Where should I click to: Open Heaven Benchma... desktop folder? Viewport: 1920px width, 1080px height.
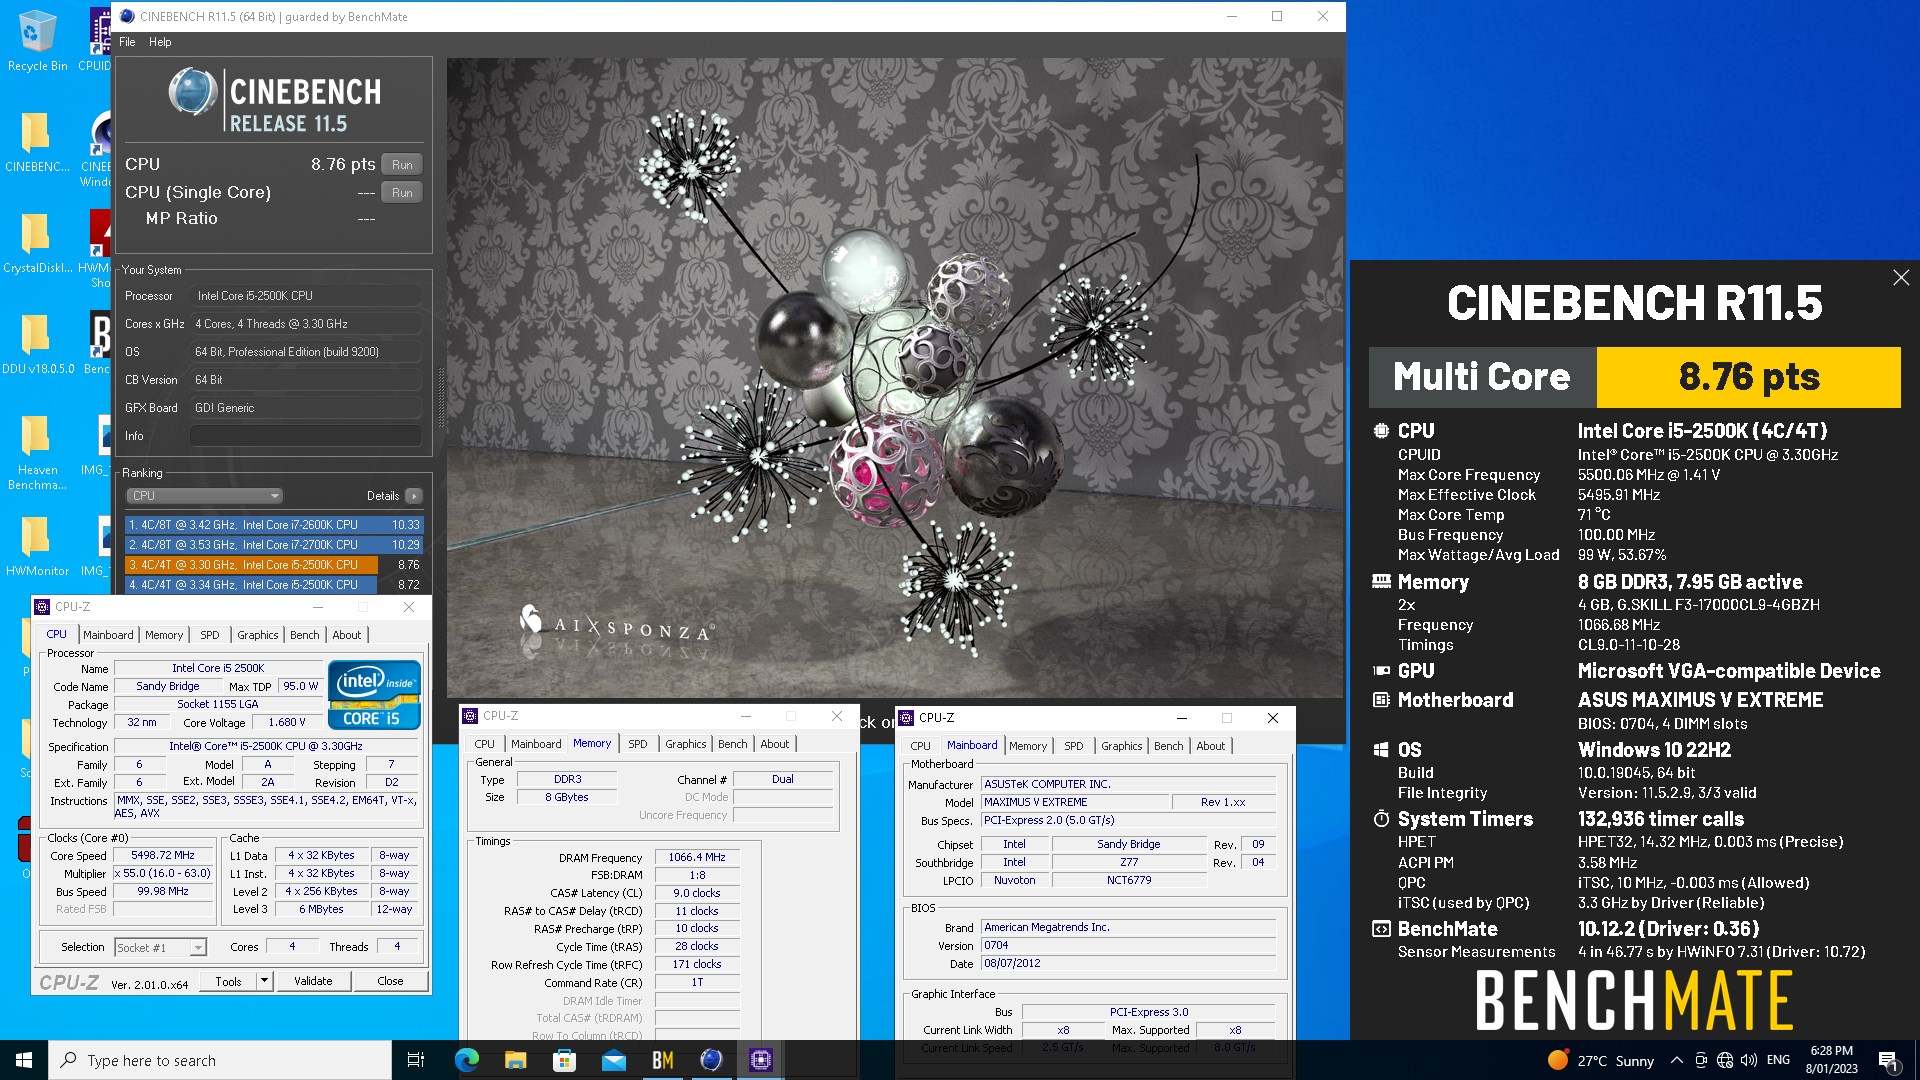pyautogui.click(x=37, y=452)
